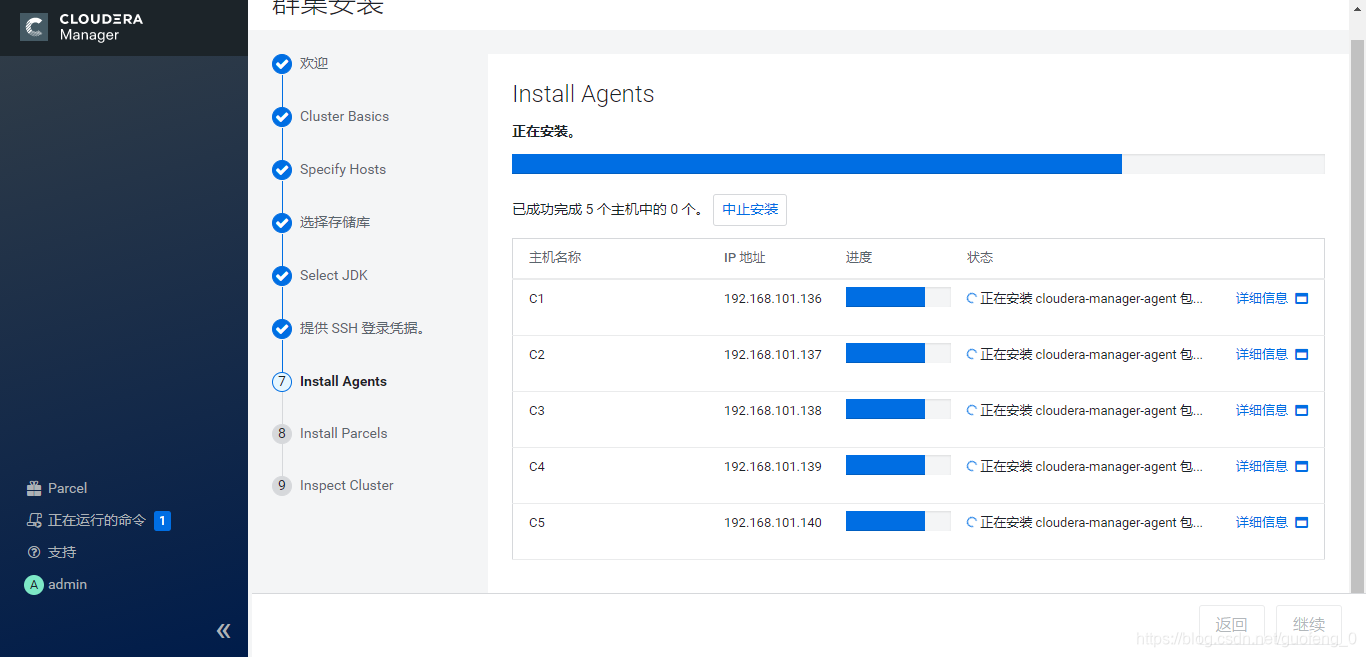Open 详细信息 link for host C5
Viewport: 1366px width, 657px height.
[x=1262, y=522]
